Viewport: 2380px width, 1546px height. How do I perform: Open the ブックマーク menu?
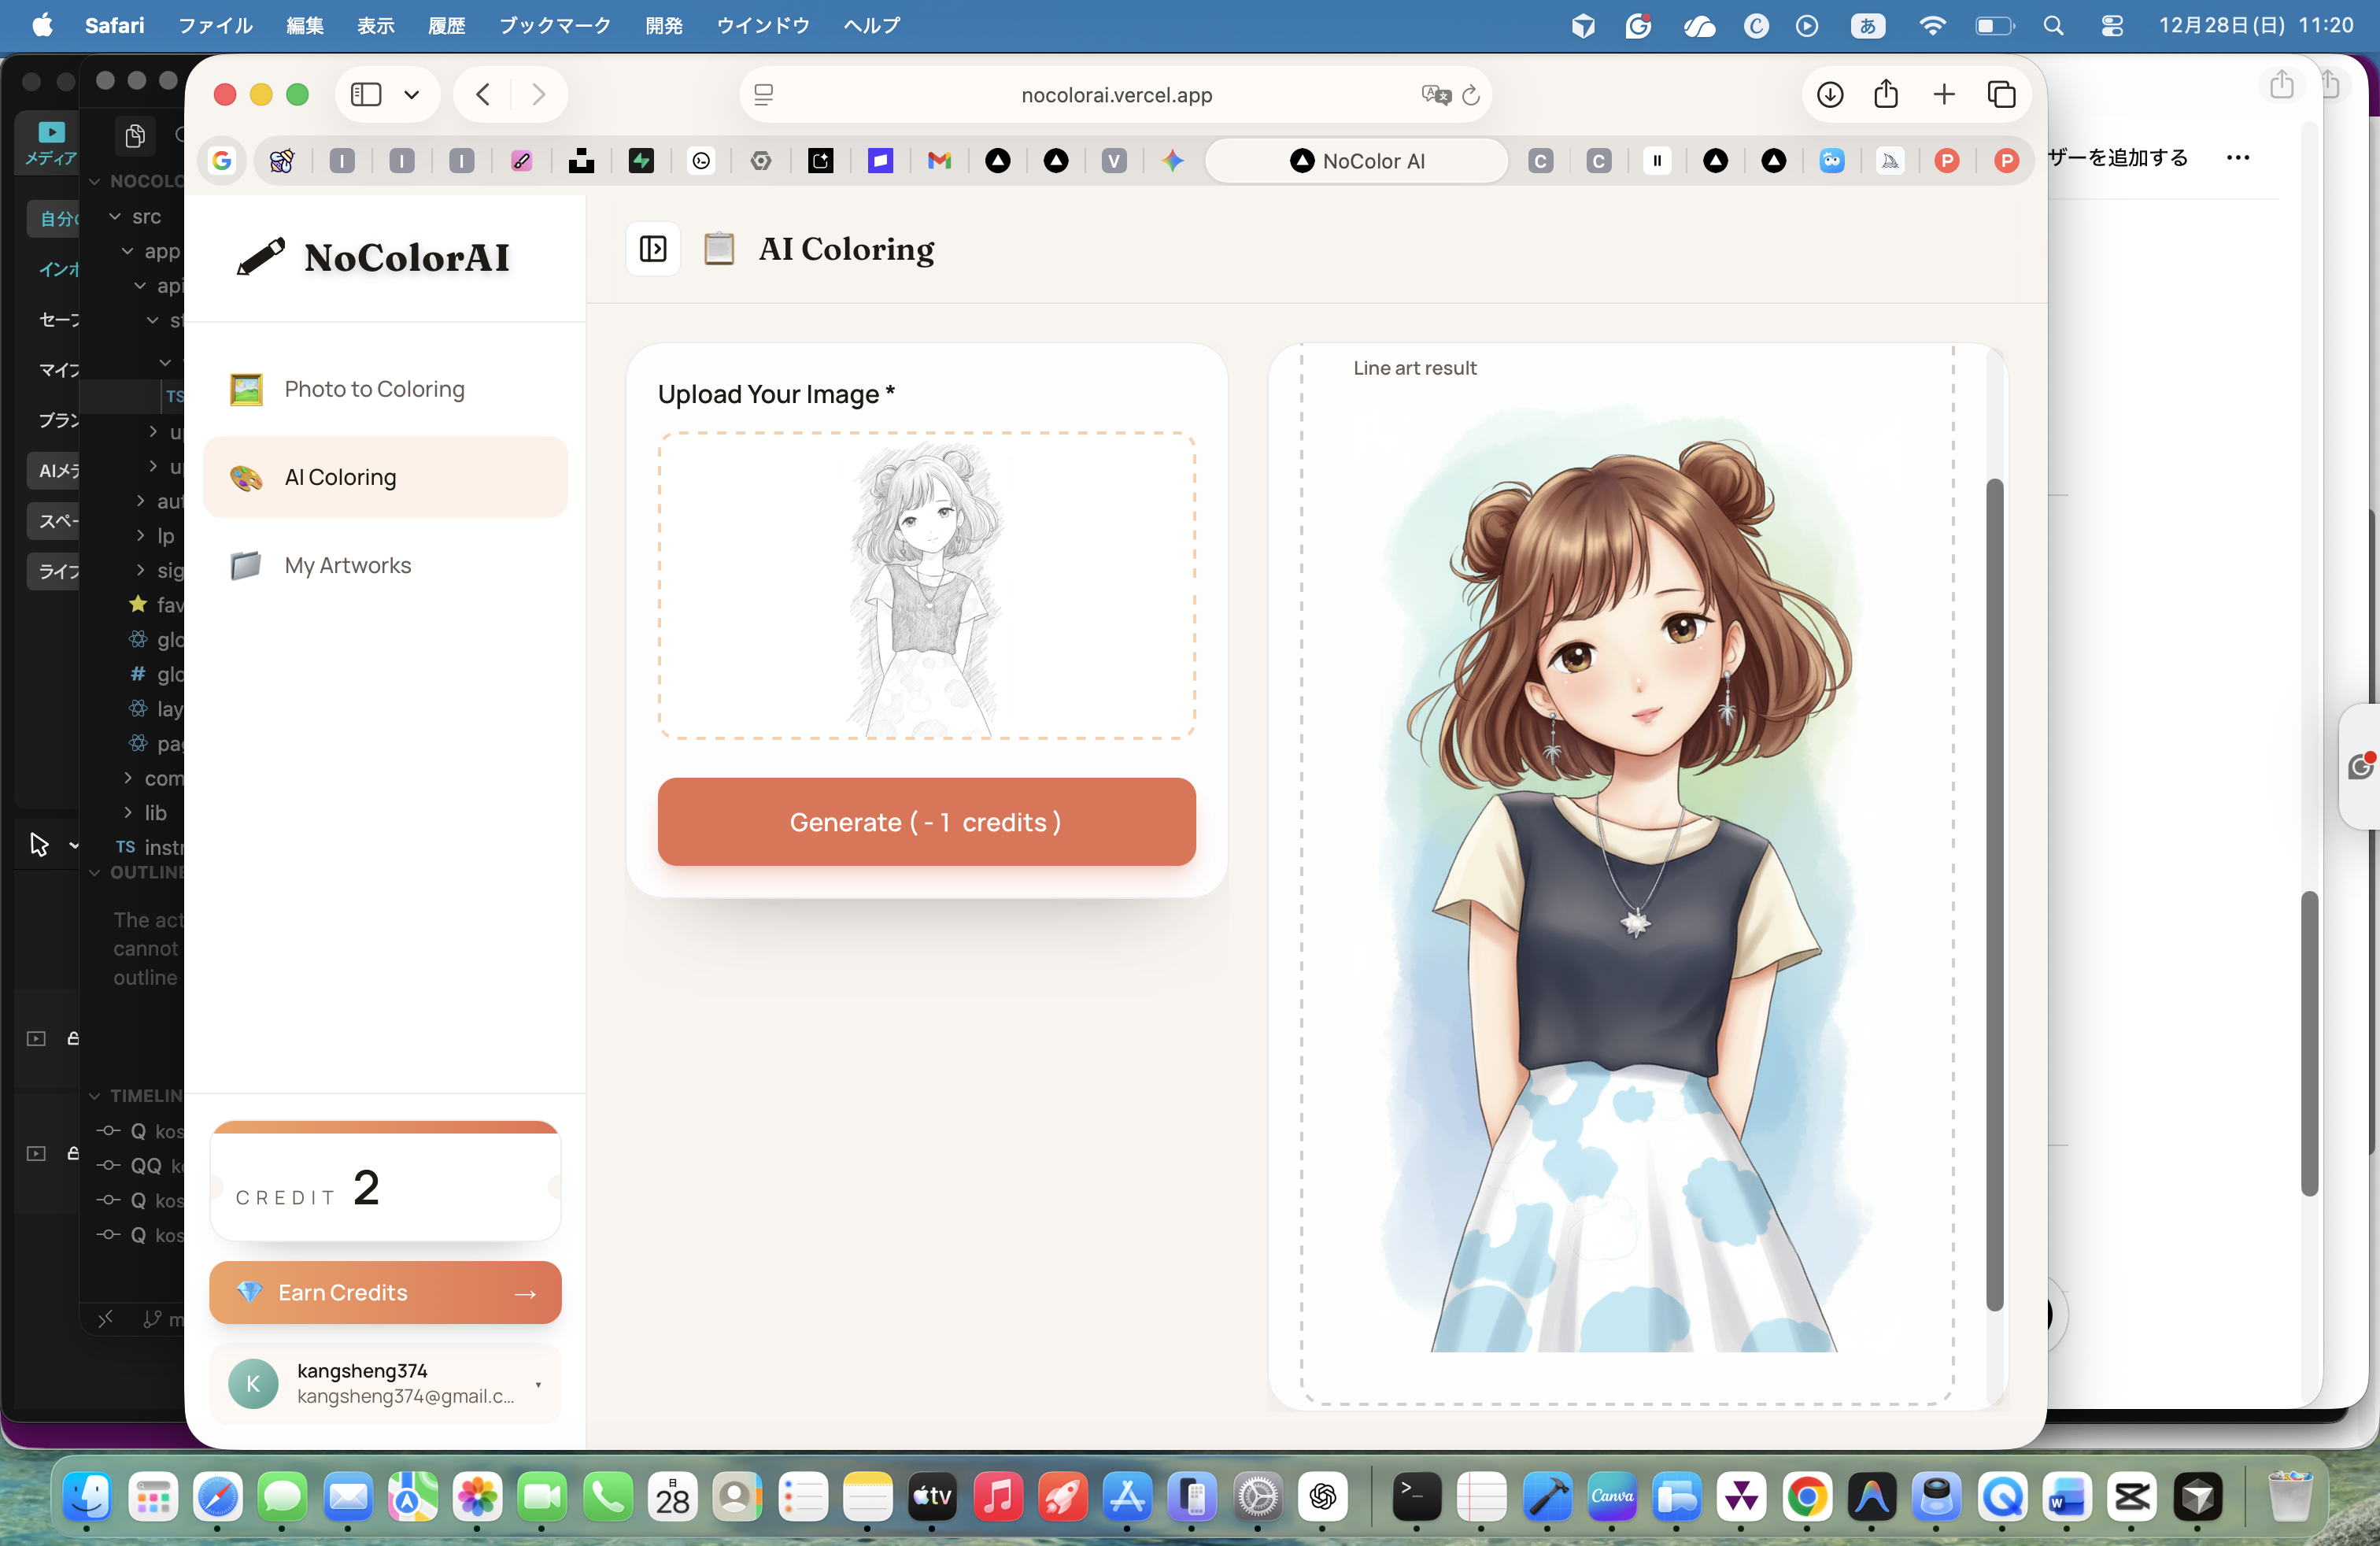553,26
